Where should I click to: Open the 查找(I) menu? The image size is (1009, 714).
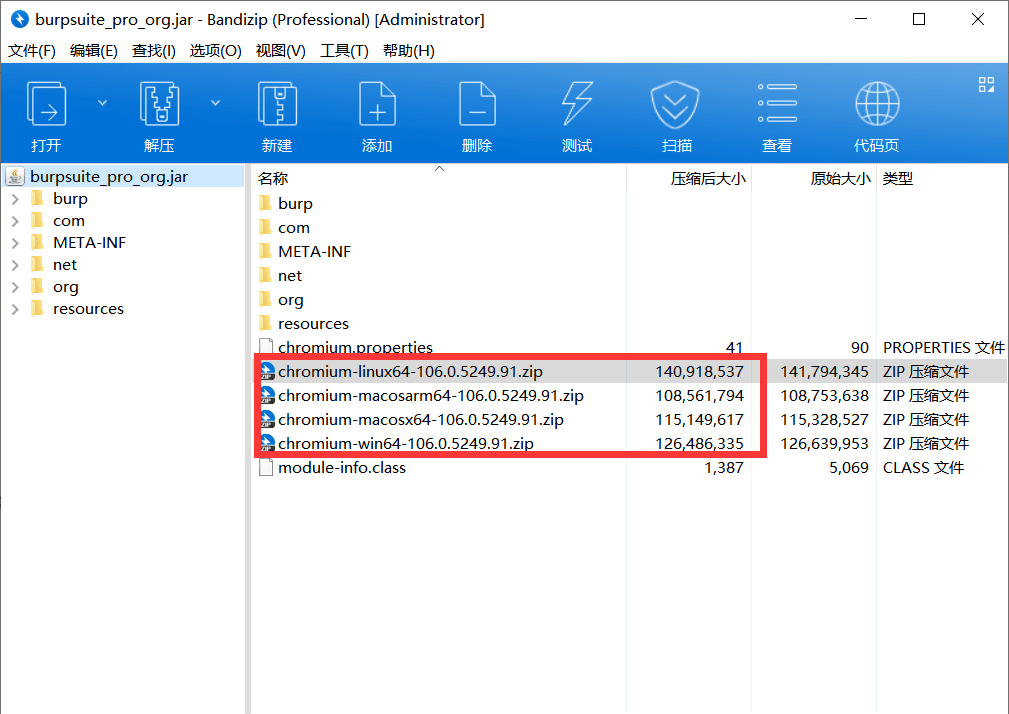(x=154, y=51)
